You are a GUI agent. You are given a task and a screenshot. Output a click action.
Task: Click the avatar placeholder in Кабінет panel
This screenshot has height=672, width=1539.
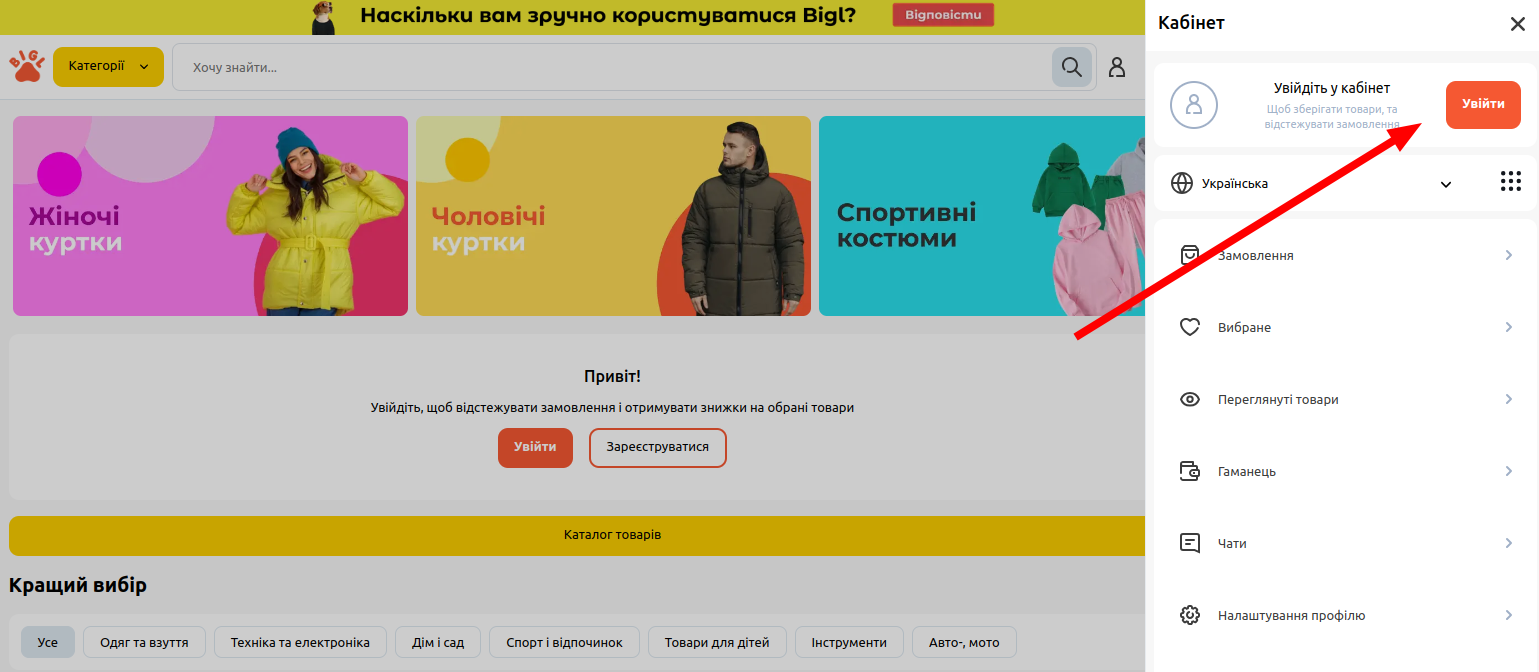(1193, 104)
